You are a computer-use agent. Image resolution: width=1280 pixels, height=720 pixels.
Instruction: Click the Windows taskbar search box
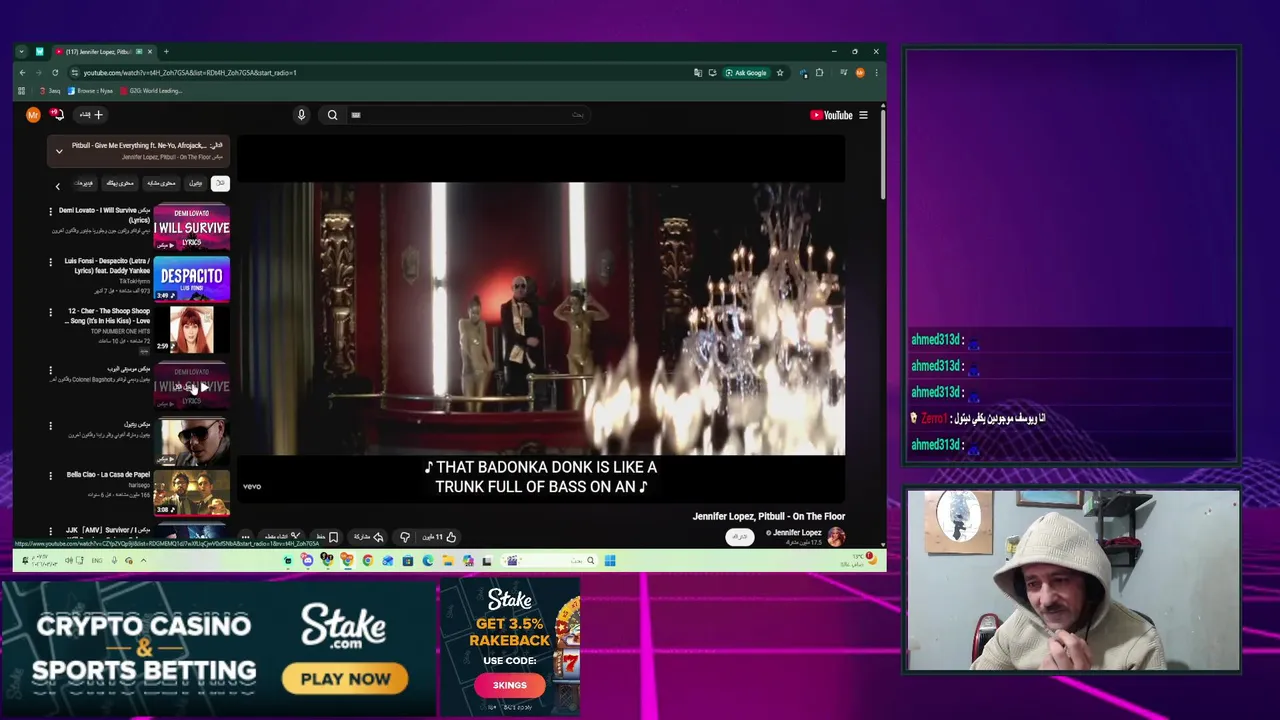[549, 560]
